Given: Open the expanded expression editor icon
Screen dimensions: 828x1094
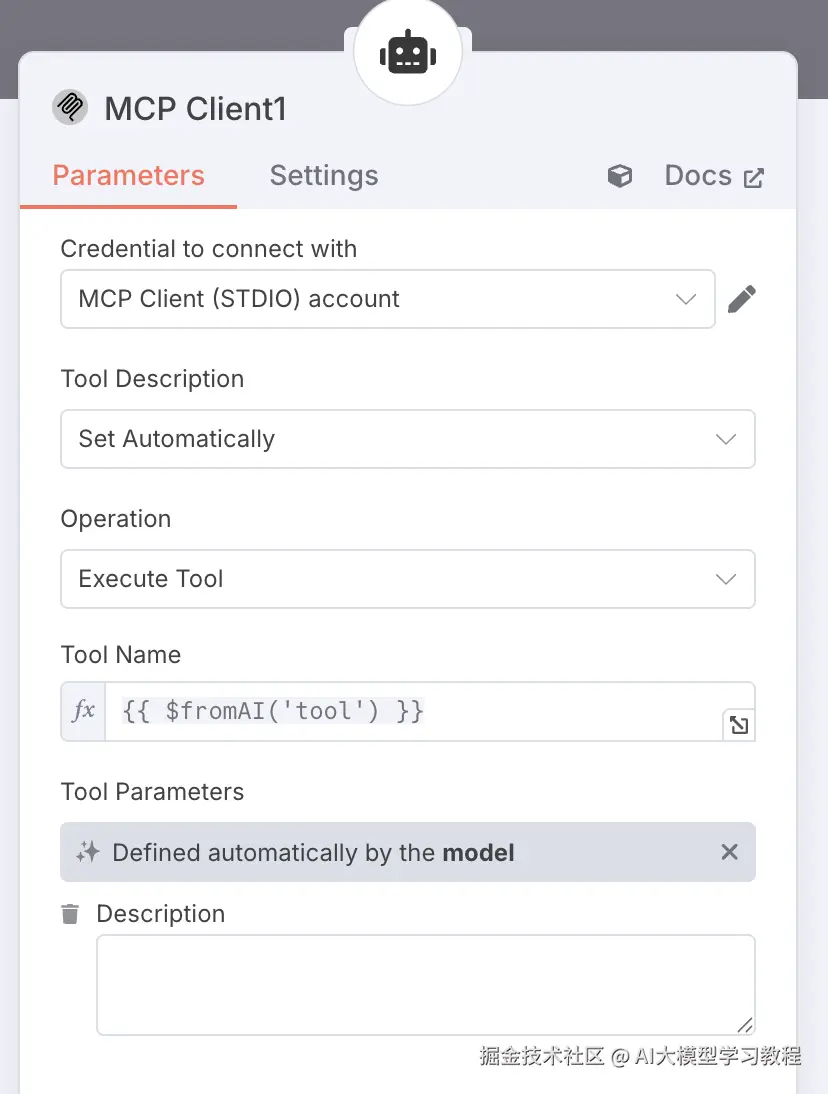Looking at the screenshot, I should [x=739, y=726].
